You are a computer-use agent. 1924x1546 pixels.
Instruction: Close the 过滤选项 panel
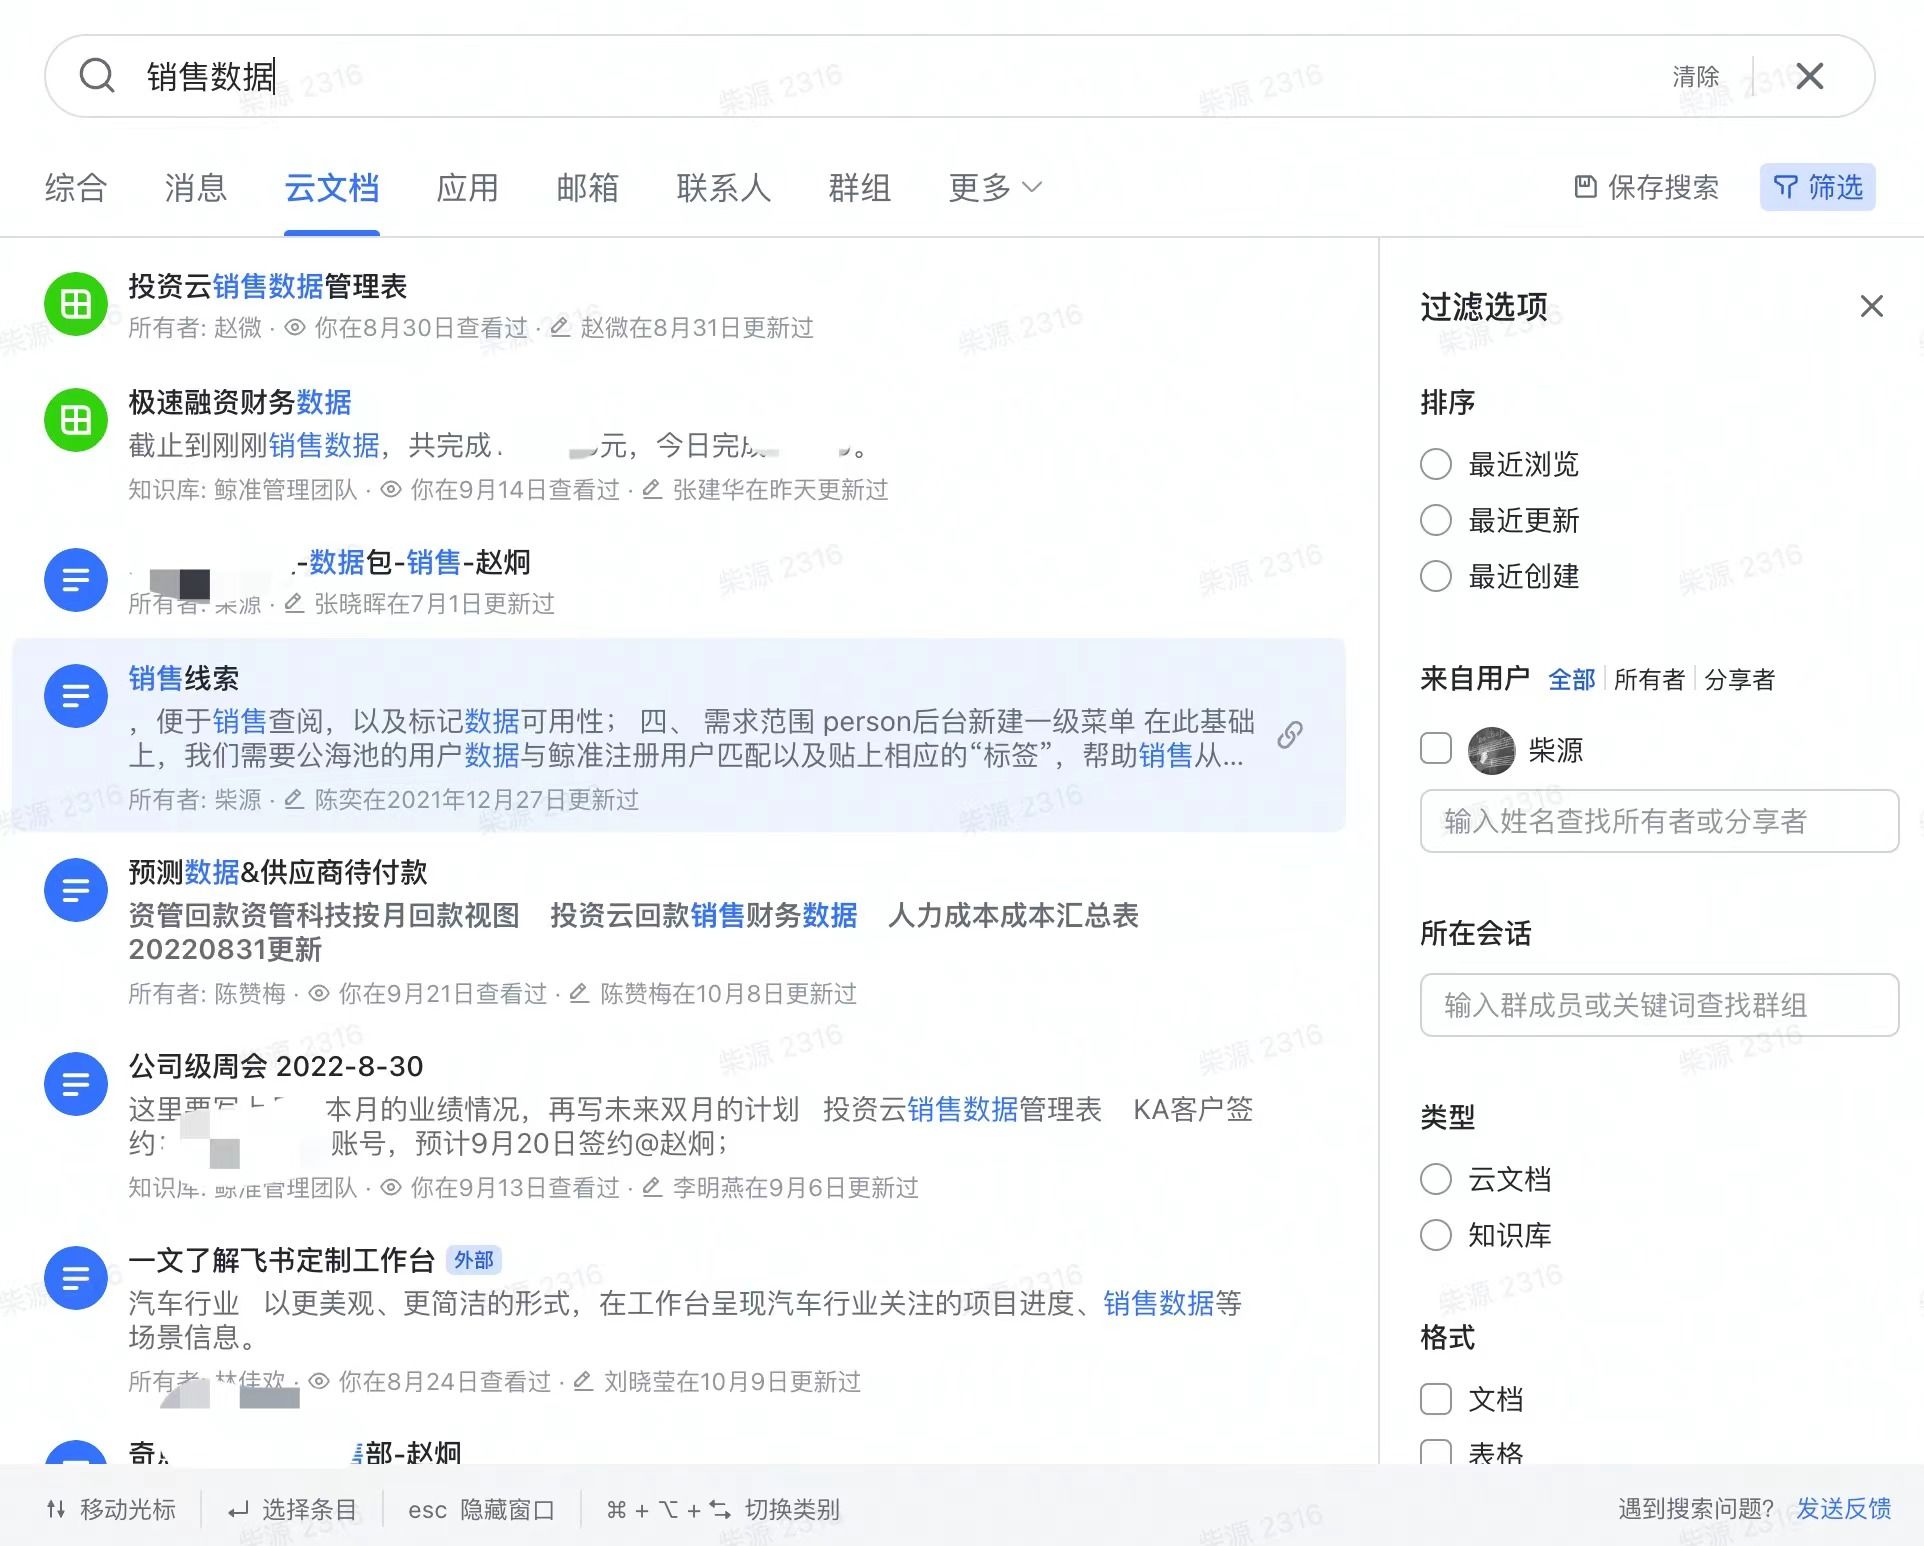click(x=1871, y=306)
